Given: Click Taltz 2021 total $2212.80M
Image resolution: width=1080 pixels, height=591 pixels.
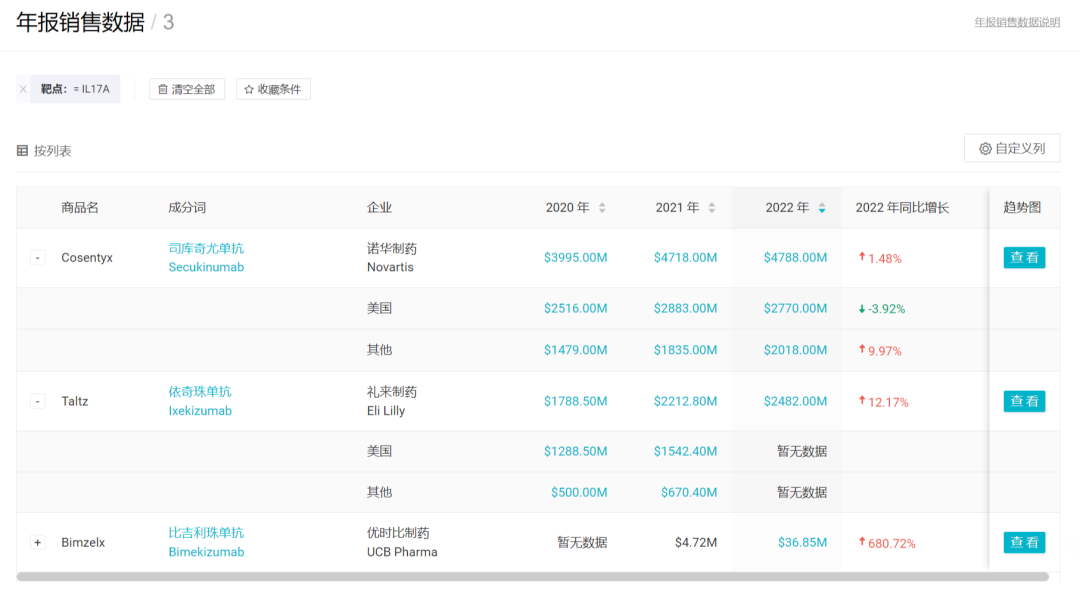Looking at the screenshot, I should click(685, 401).
